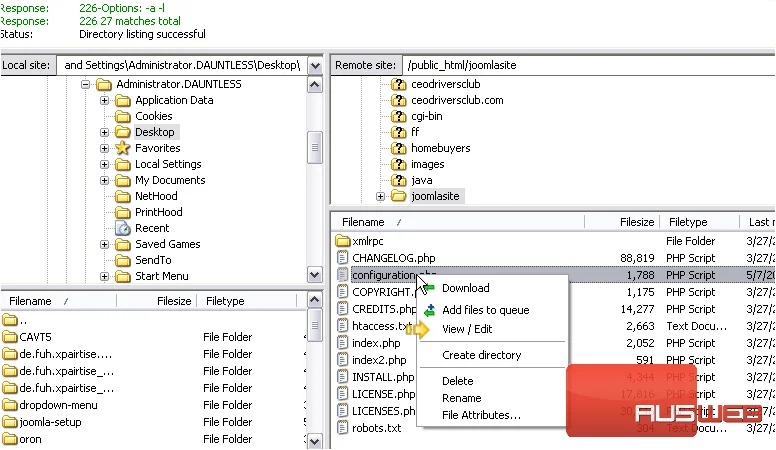Click the joomla-setup local folder icon
This screenshot has height=450, width=776.
pyautogui.click(x=9, y=422)
